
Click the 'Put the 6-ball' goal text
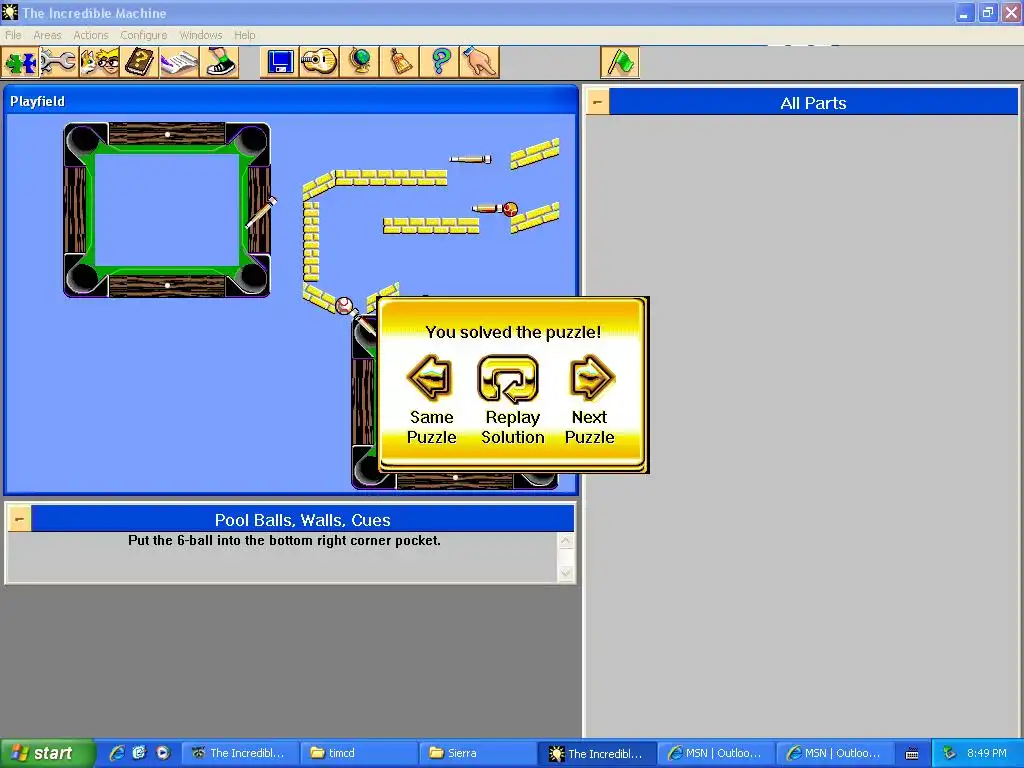(x=284, y=541)
